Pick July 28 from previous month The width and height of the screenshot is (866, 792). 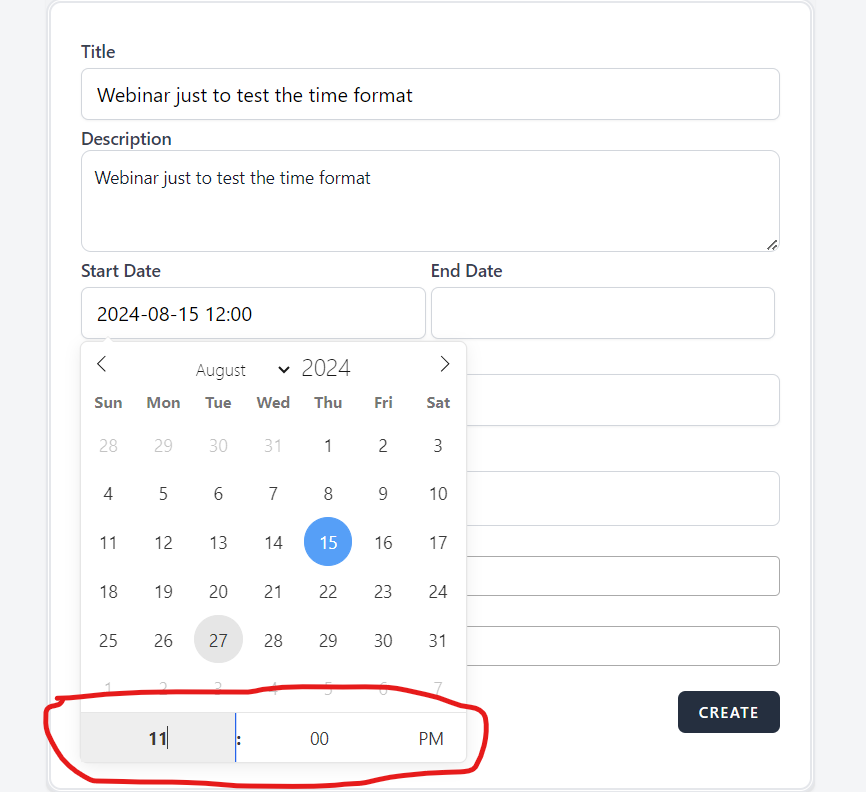pos(108,446)
